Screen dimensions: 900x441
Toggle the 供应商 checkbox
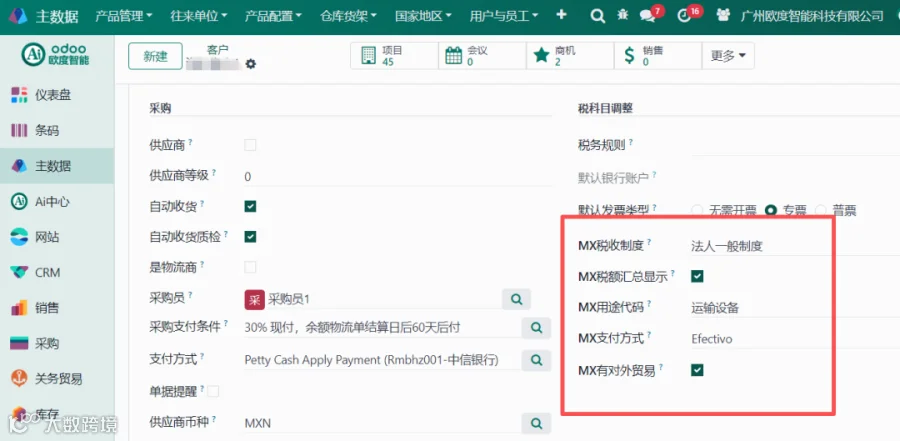[250, 145]
